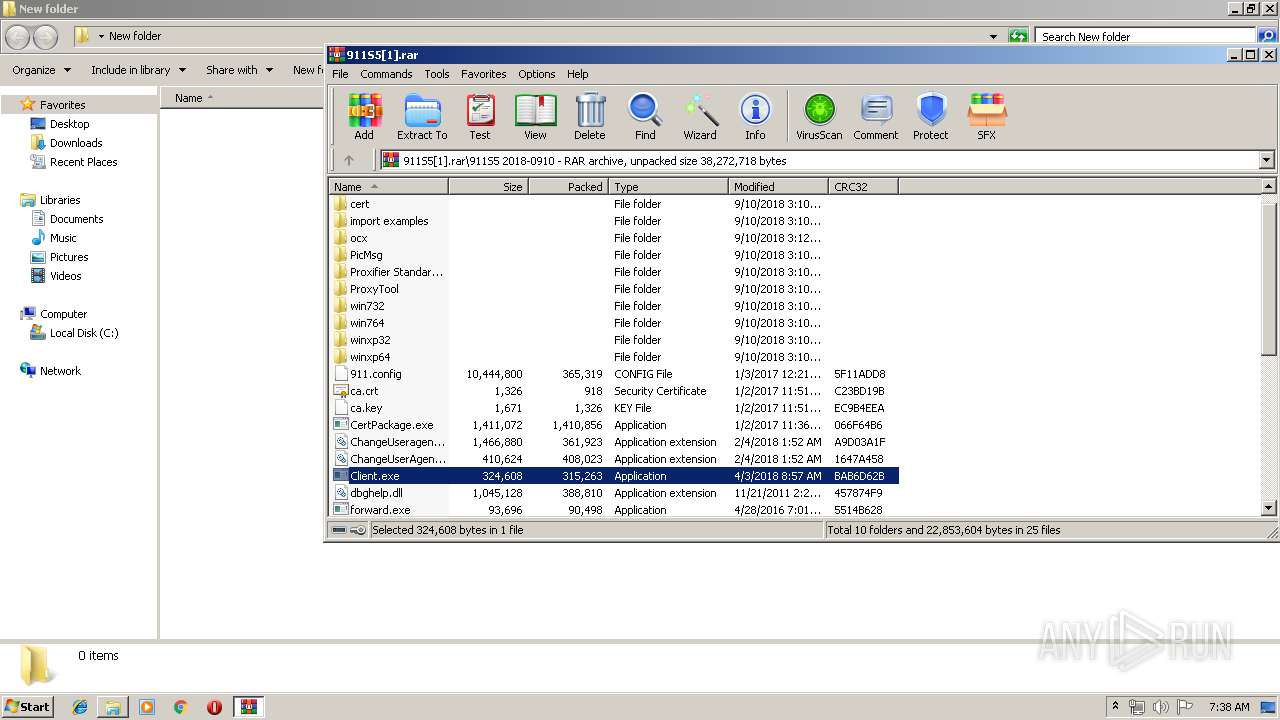This screenshot has height=720, width=1280.
Task: Click the Start button
Action: click(x=28, y=707)
